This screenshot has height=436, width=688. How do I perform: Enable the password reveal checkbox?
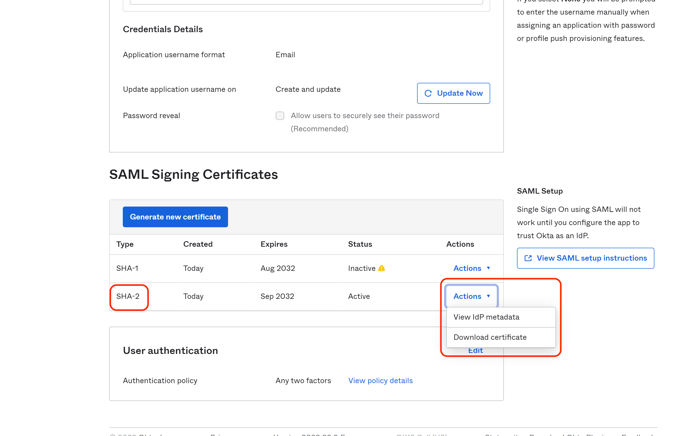click(x=280, y=116)
